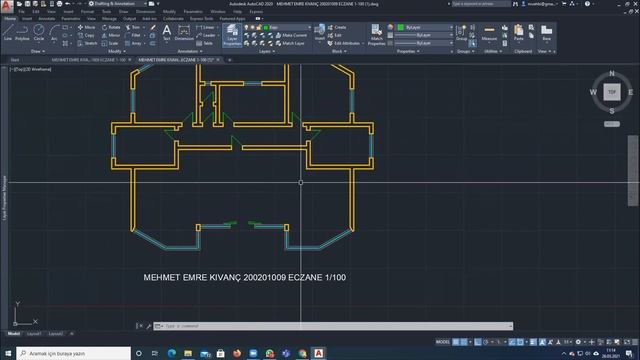Expand the Modify panel
The width and height of the screenshot is (640, 360).
point(117,51)
